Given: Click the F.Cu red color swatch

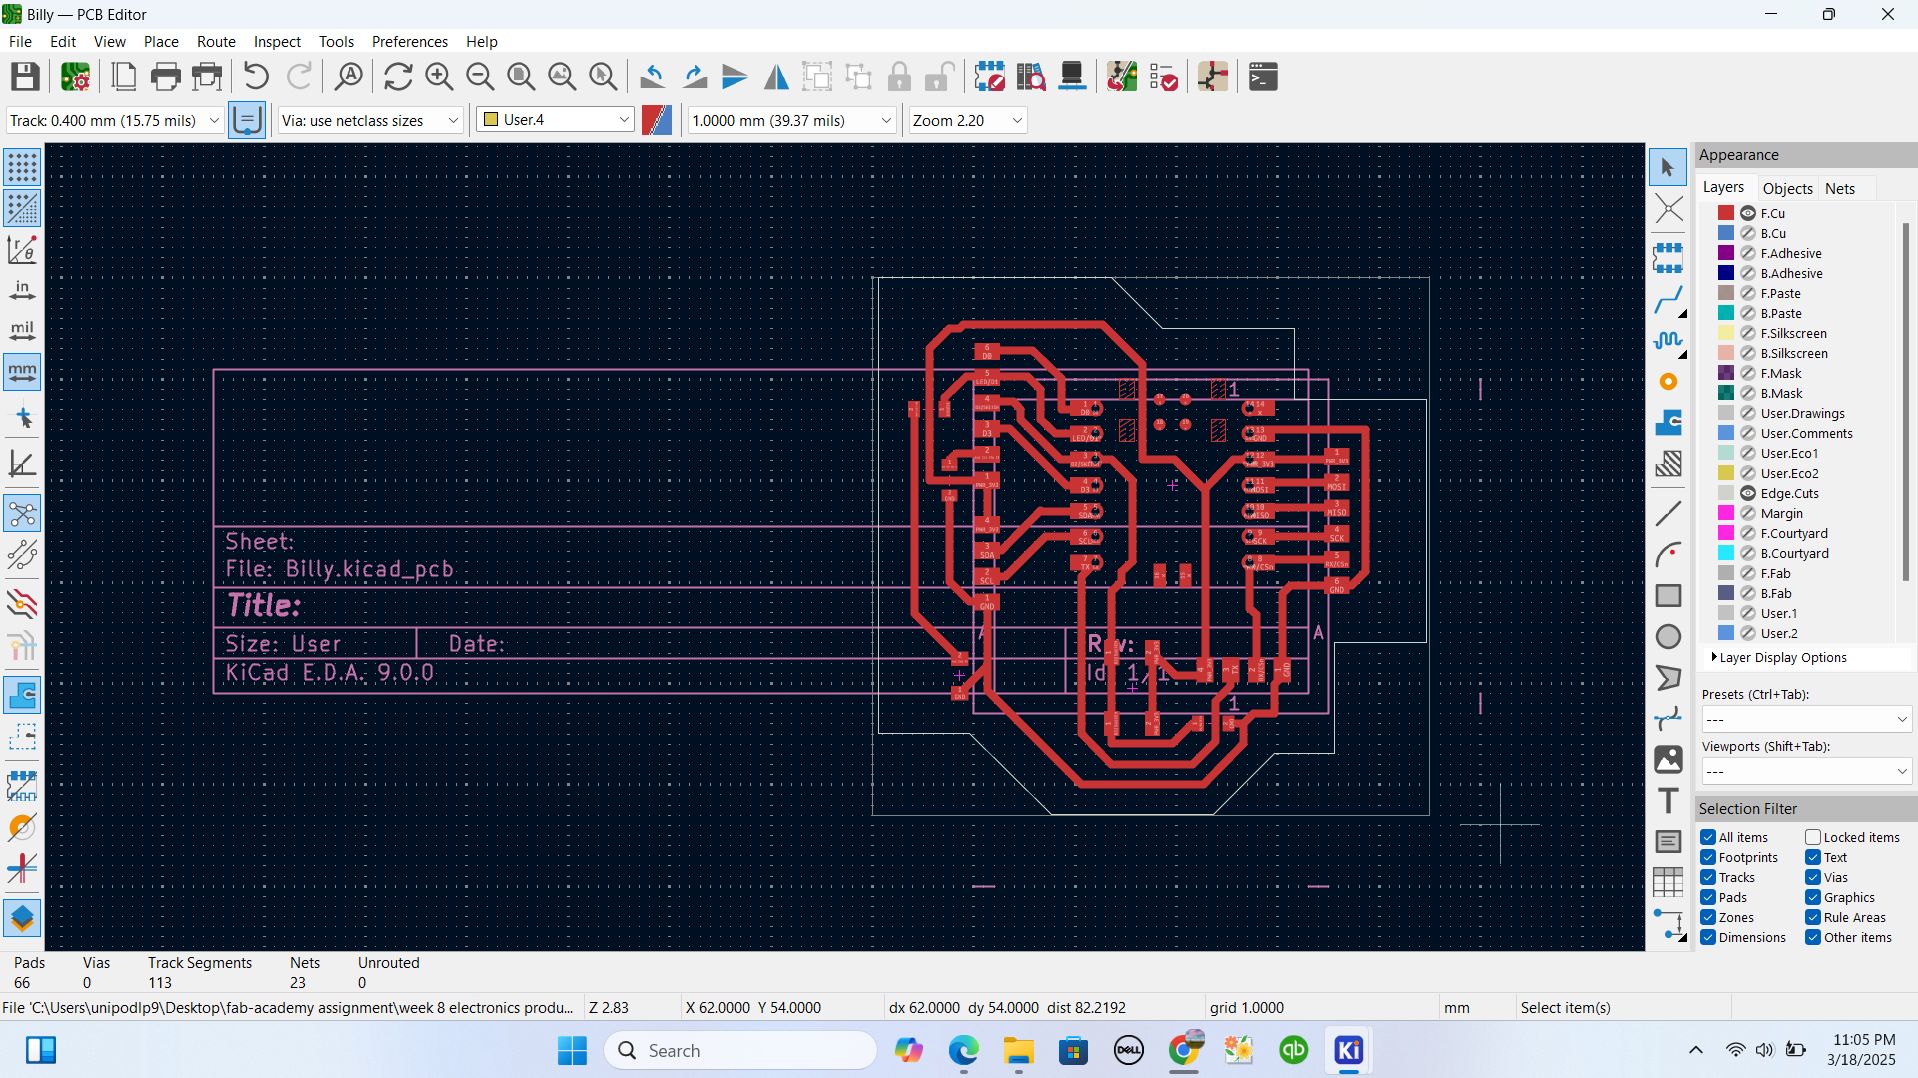Looking at the screenshot, I should tap(1726, 213).
